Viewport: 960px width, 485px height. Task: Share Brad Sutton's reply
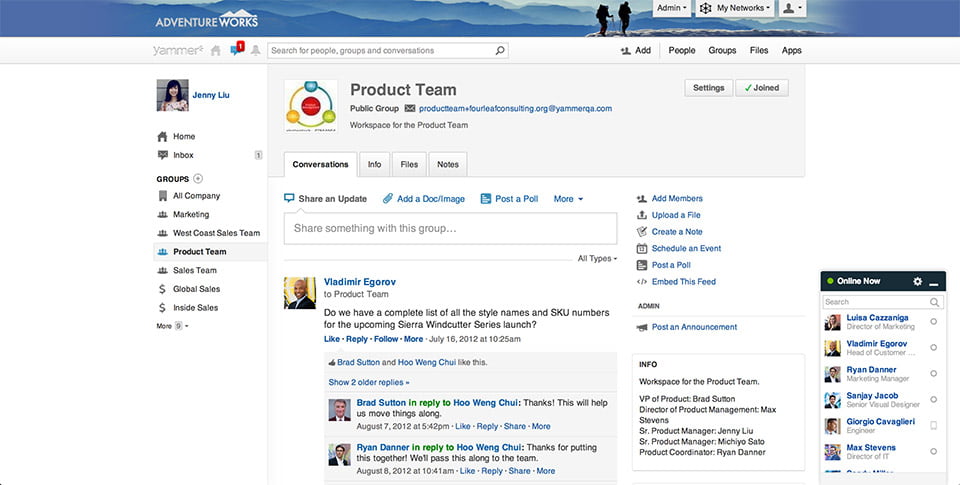click(514, 426)
